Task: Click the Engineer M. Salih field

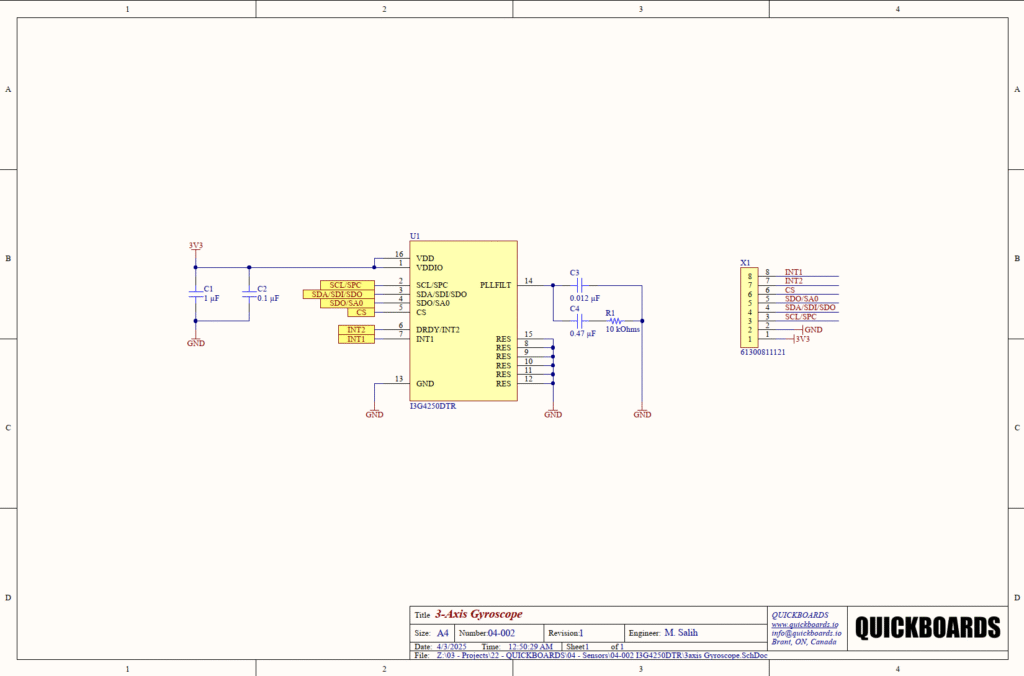Action: coord(680,633)
